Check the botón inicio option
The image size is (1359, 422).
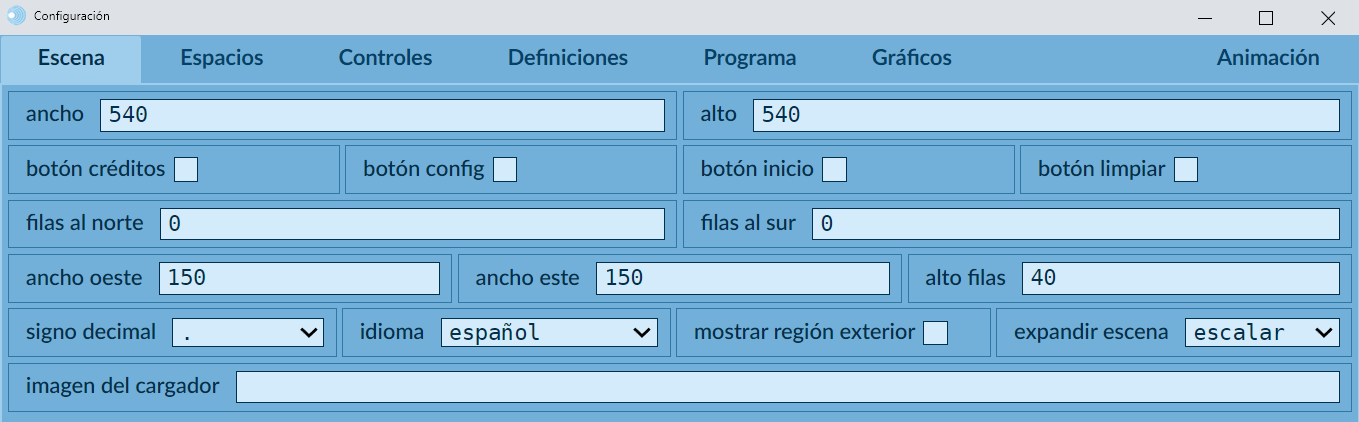[835, 170]
